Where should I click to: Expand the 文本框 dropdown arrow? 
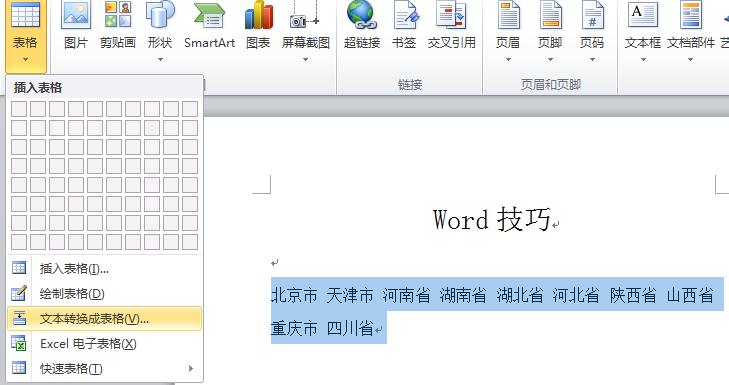[643, 60]
